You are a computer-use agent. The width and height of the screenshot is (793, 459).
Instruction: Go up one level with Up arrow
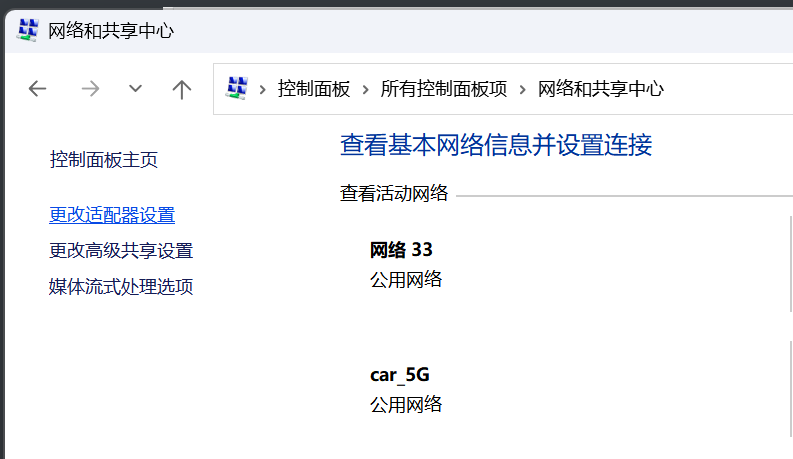(x=182, y=89)
